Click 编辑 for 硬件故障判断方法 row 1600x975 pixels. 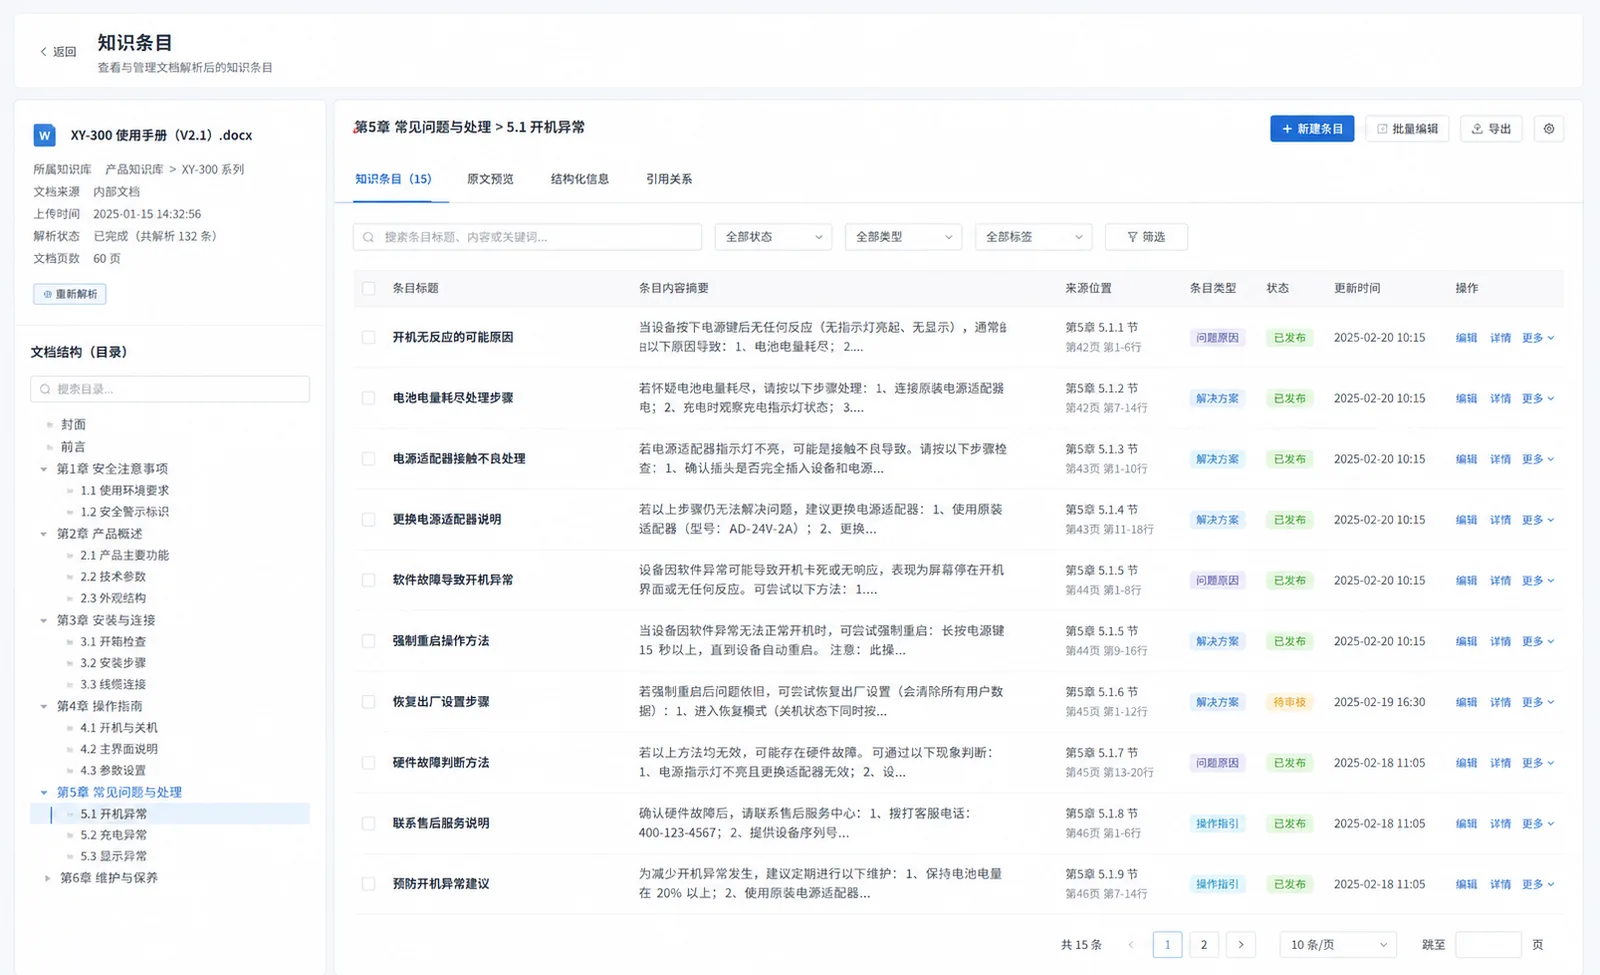1466,763
